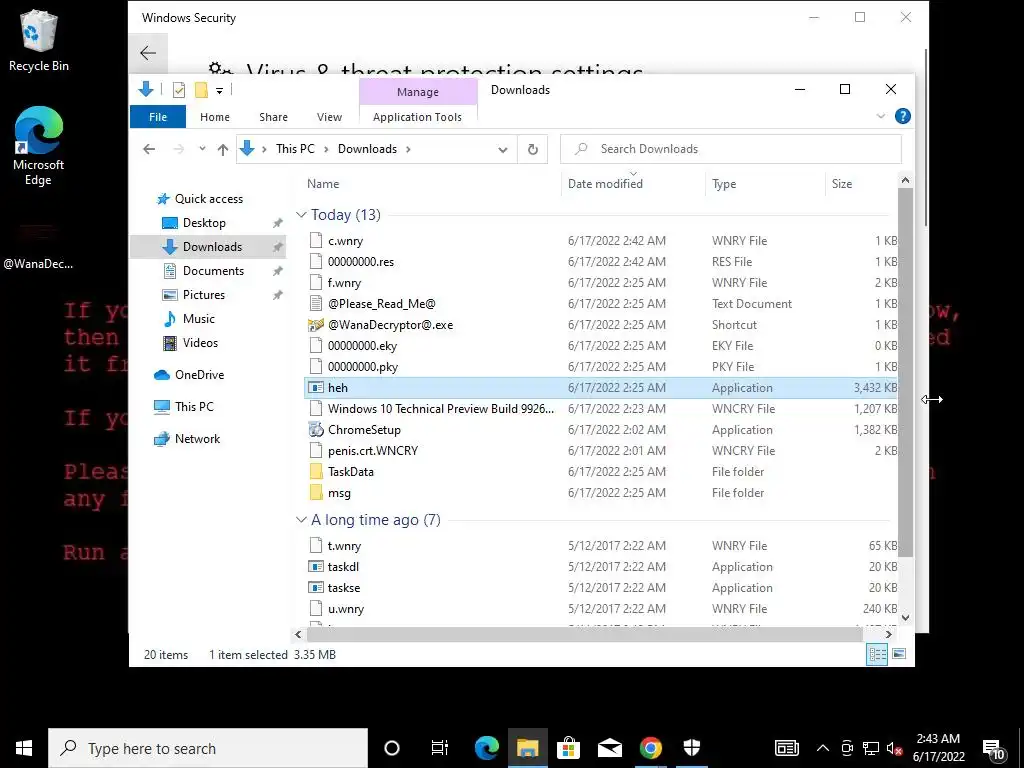Image resolution: width=1024 pixels, height=768 pixels.
Task: Select the taskdl application
Action: click(x=601, y=567)
